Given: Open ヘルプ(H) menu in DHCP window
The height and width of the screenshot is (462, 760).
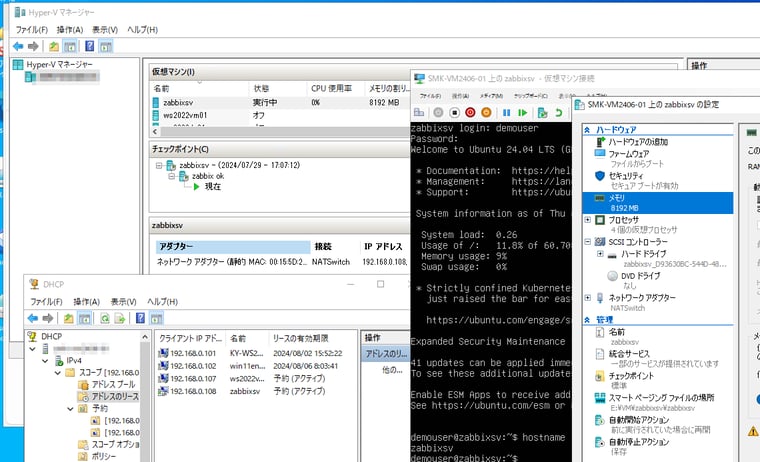Looking at the screenshot, I should (162, 302).
